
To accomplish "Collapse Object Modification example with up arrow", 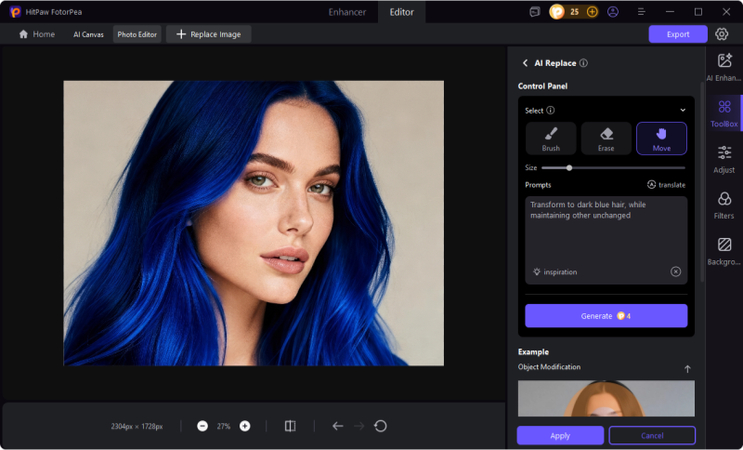I will (687, 369).
